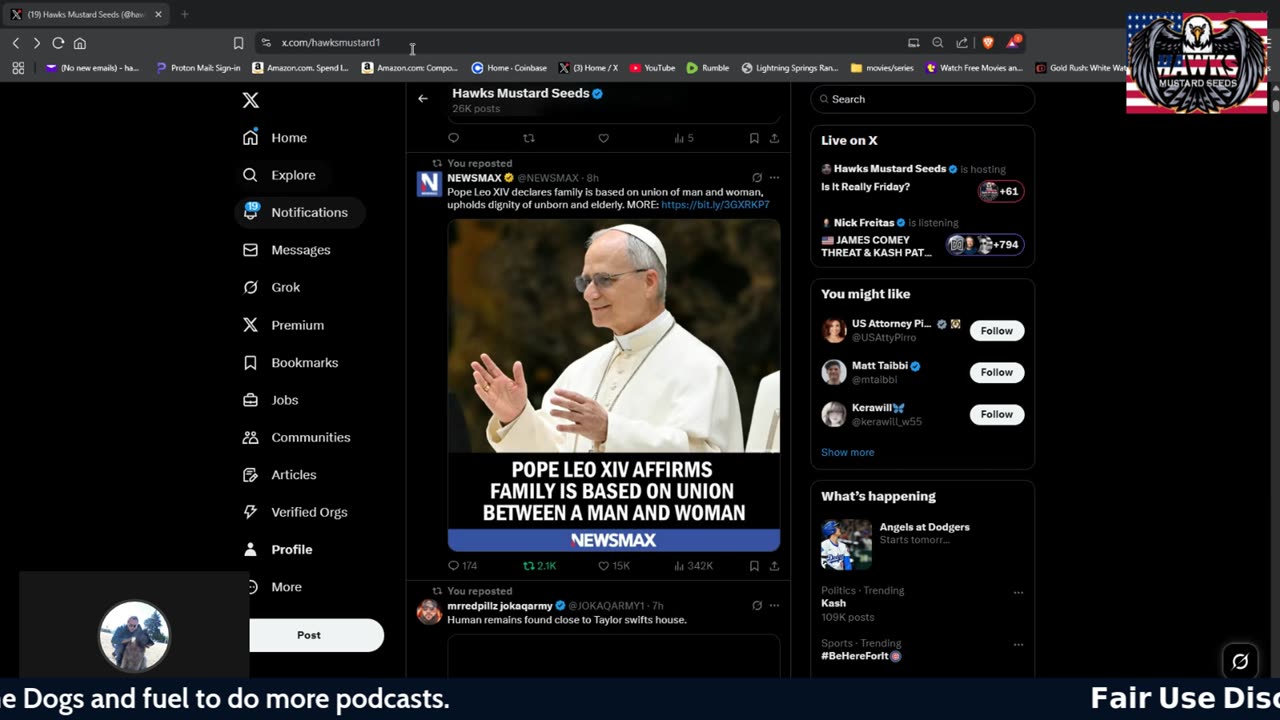Screen dimensions: 1280x720
Task: Reload the page with the refresh button
Action: pyautogui.click(x=58, y=43)
